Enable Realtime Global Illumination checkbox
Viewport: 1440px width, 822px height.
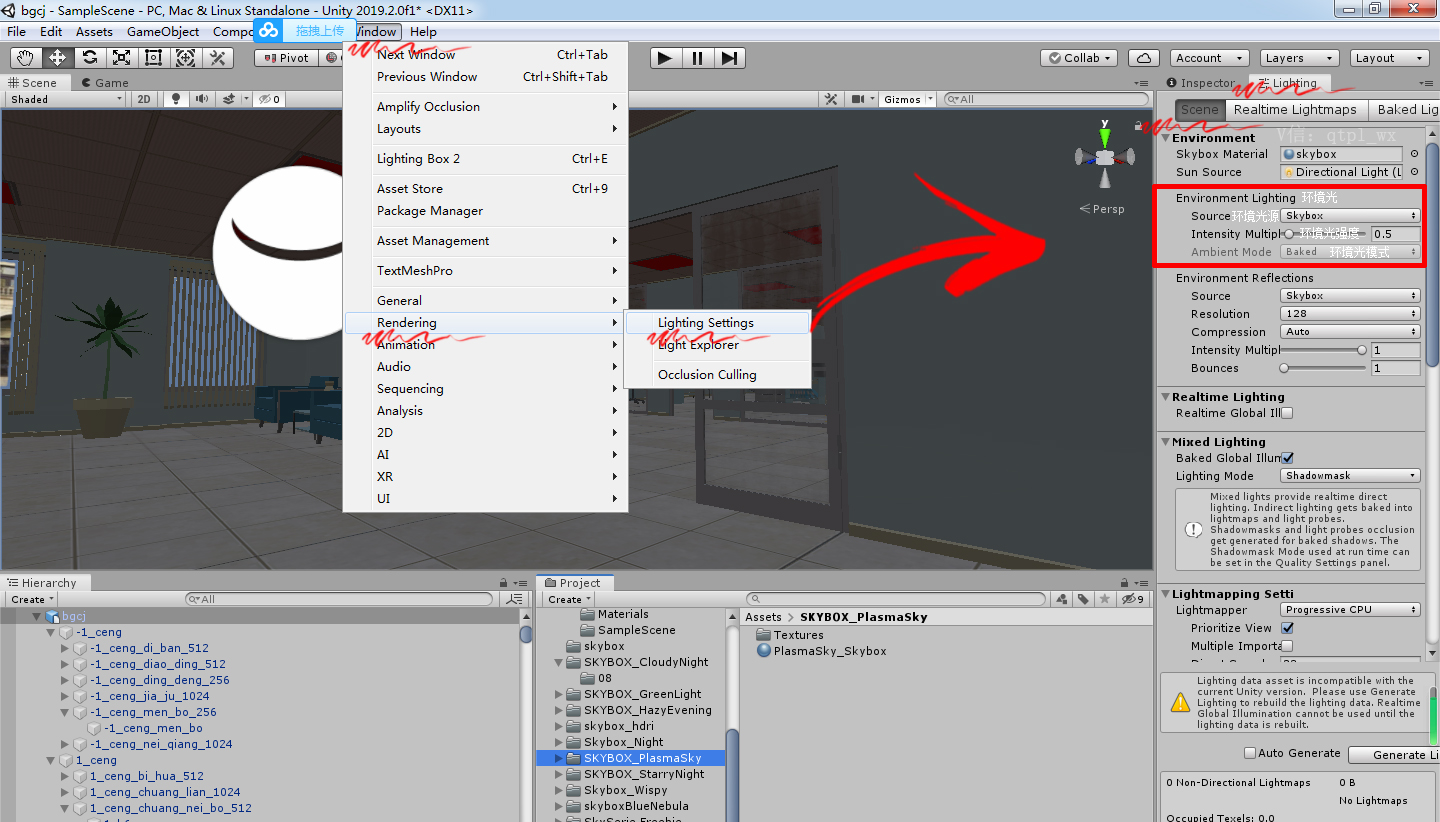(x=1288, y=413)
